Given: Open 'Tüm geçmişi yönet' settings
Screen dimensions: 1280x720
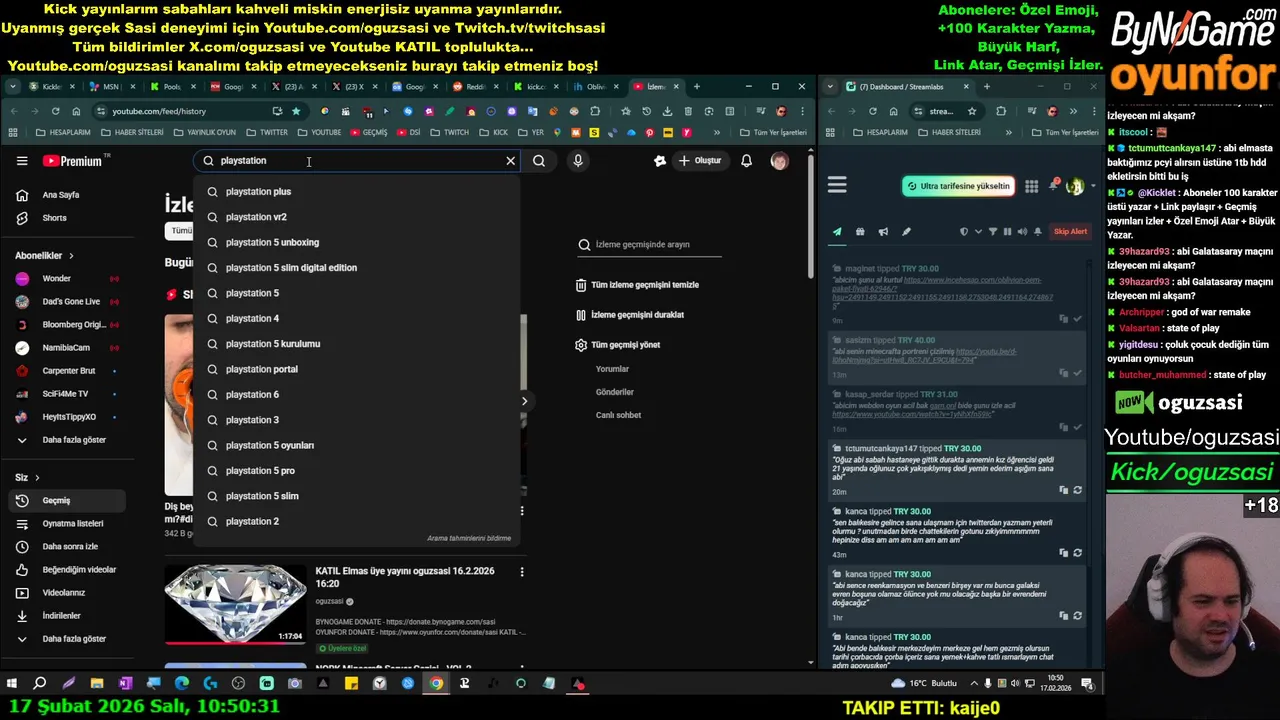Looking at the screenshot, I should (618, 345).
